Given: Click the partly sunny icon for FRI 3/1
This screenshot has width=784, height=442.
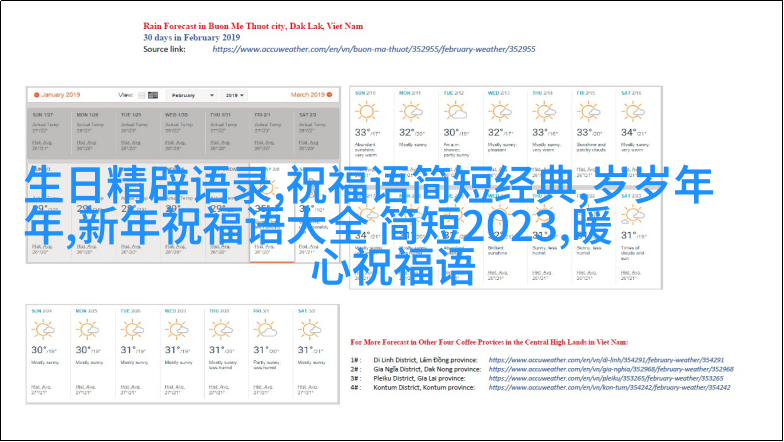Looking at the screenshot, I should coord(265,330).
